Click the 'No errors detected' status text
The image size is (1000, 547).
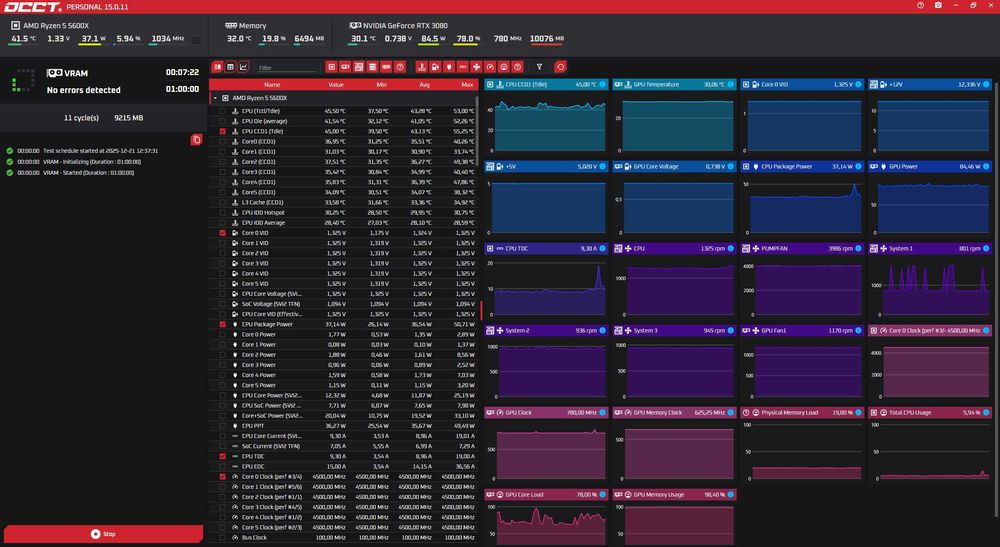click(x=84, y=90)
